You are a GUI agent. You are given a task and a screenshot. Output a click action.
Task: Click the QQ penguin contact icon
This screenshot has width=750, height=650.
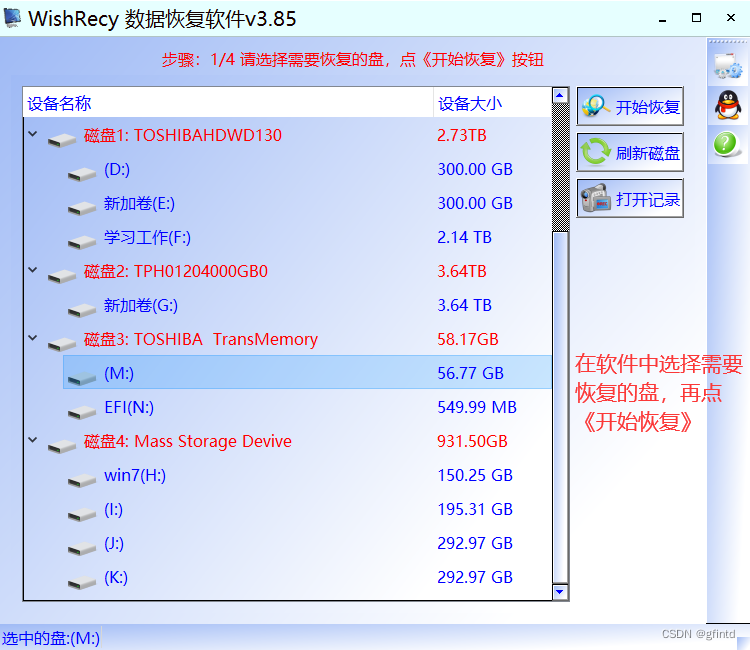pos(728,105)
